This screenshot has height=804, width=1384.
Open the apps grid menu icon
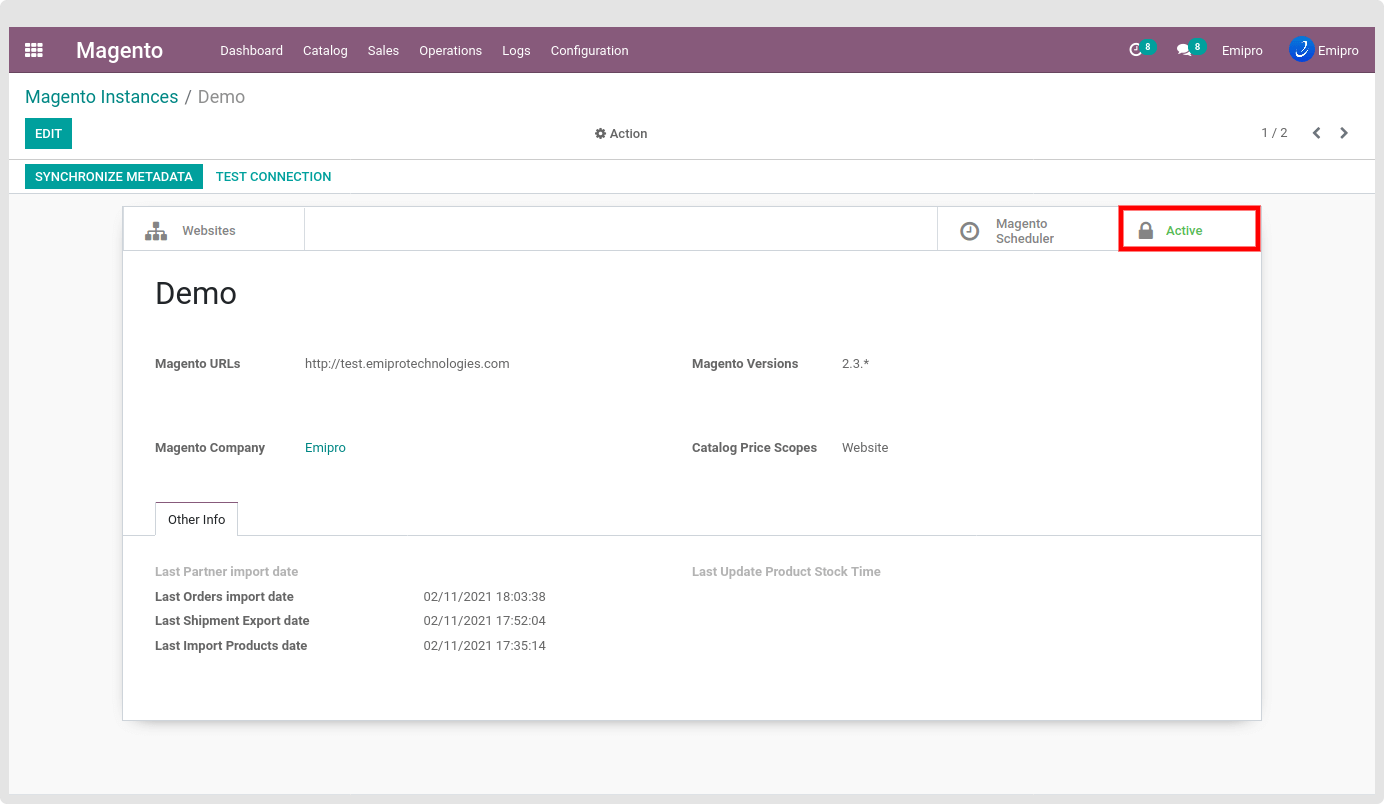[34, 50]
